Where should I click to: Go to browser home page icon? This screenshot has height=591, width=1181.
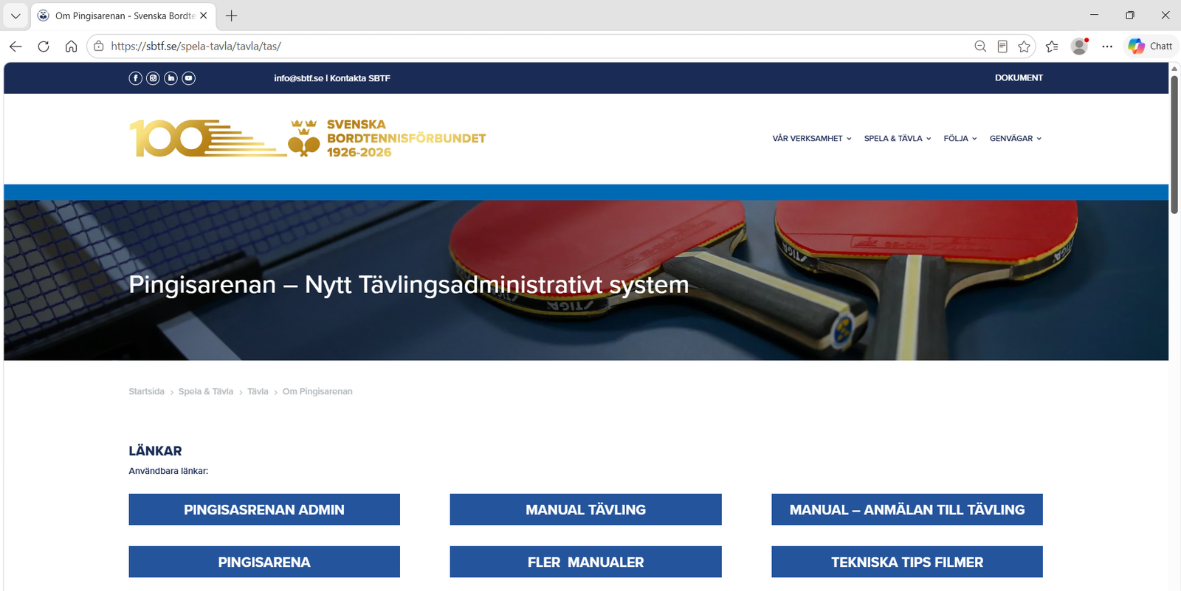point(71,46)
